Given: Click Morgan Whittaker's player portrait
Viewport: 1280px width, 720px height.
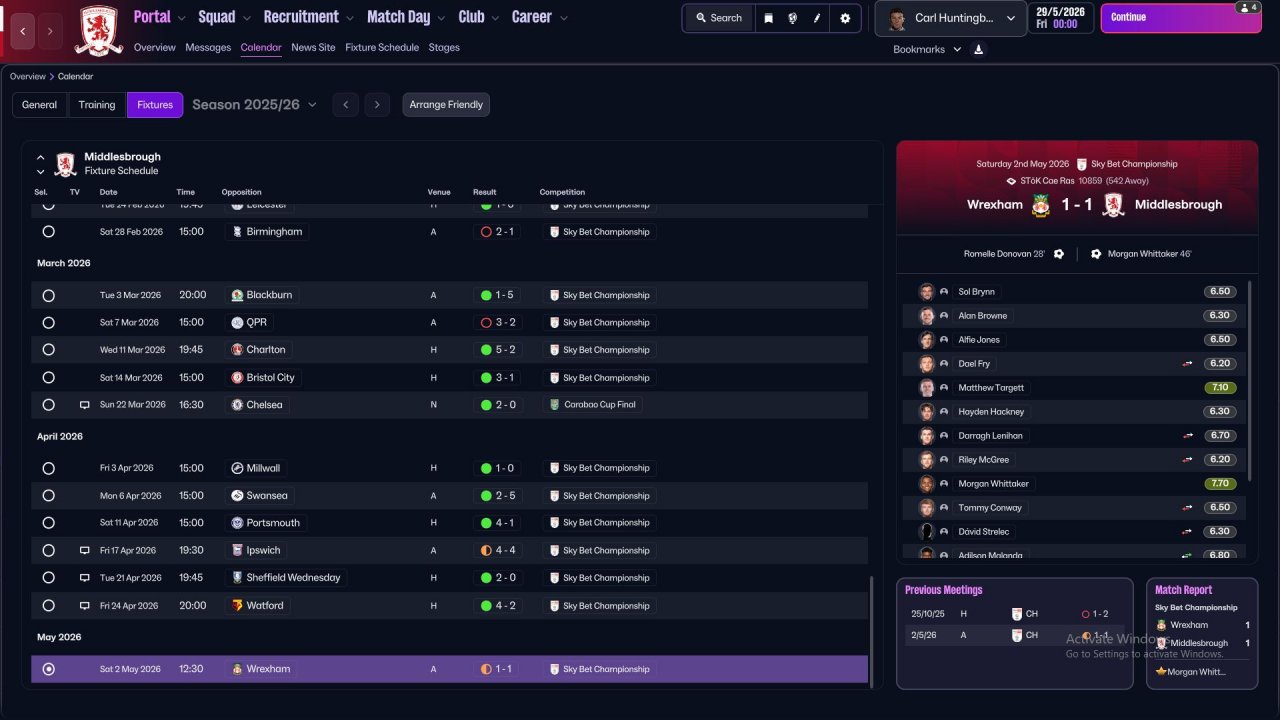Looking at the screenshot, I should (x=926, y=484).
